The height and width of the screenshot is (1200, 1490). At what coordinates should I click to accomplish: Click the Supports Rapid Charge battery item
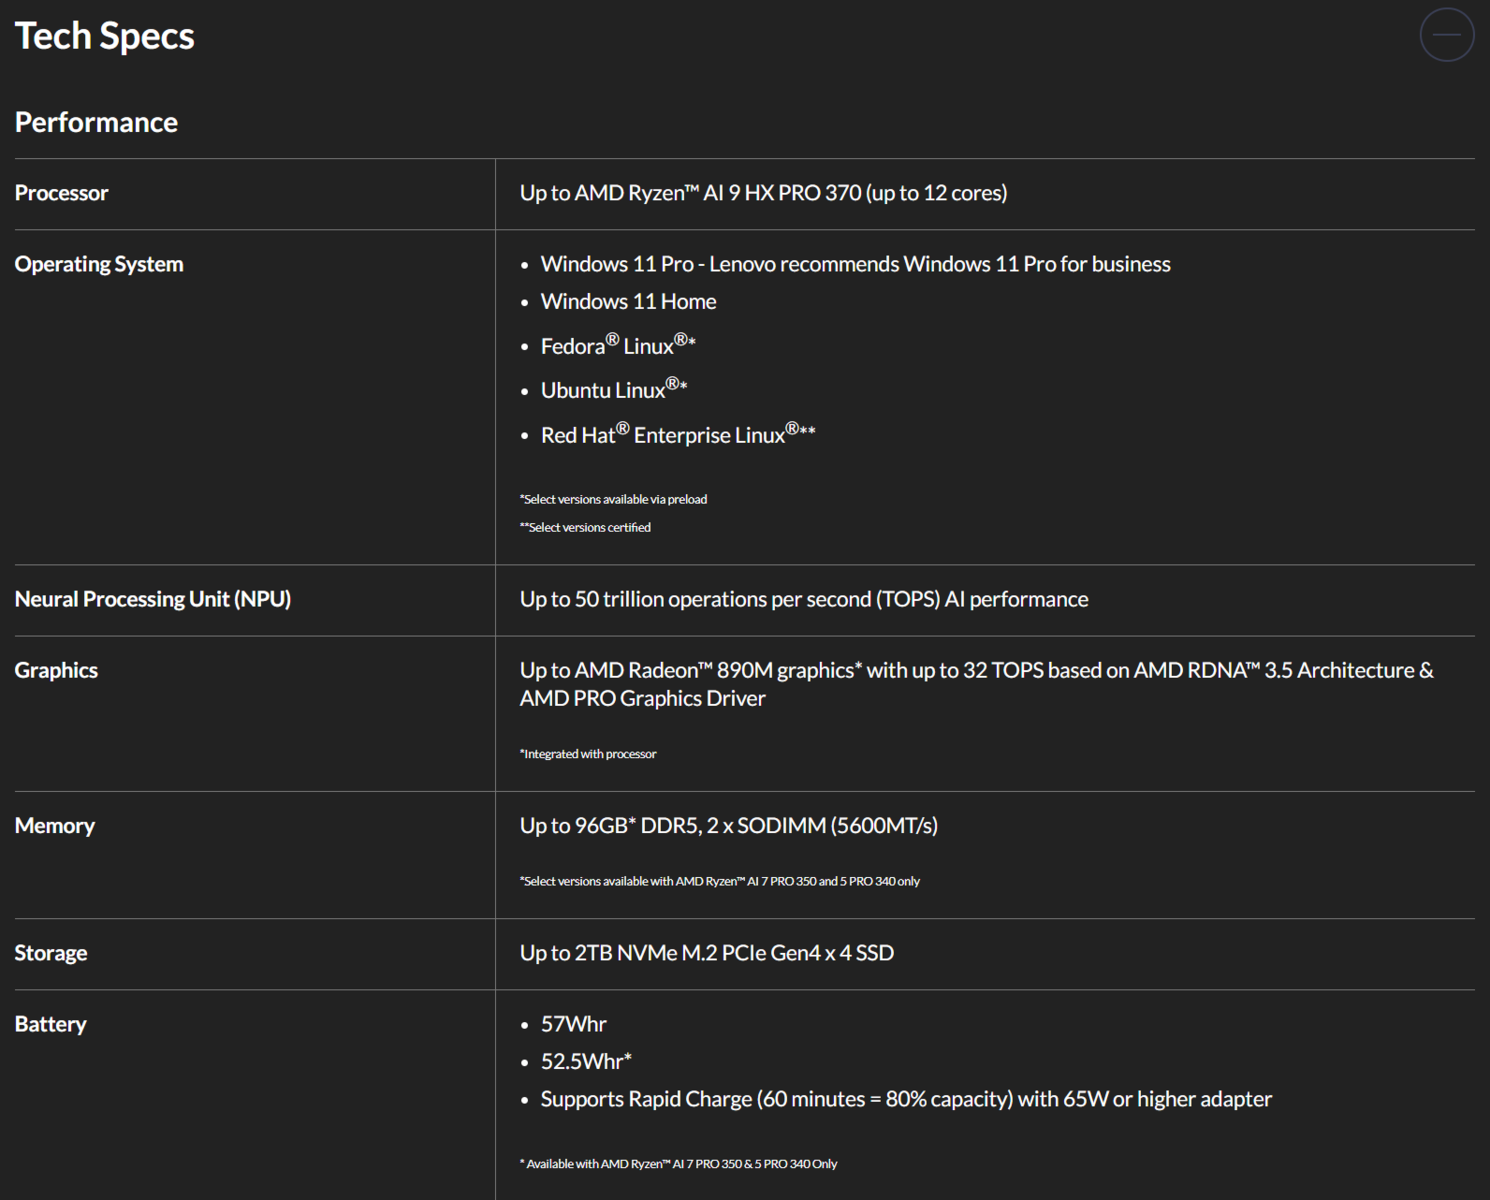pos(905,1099)
